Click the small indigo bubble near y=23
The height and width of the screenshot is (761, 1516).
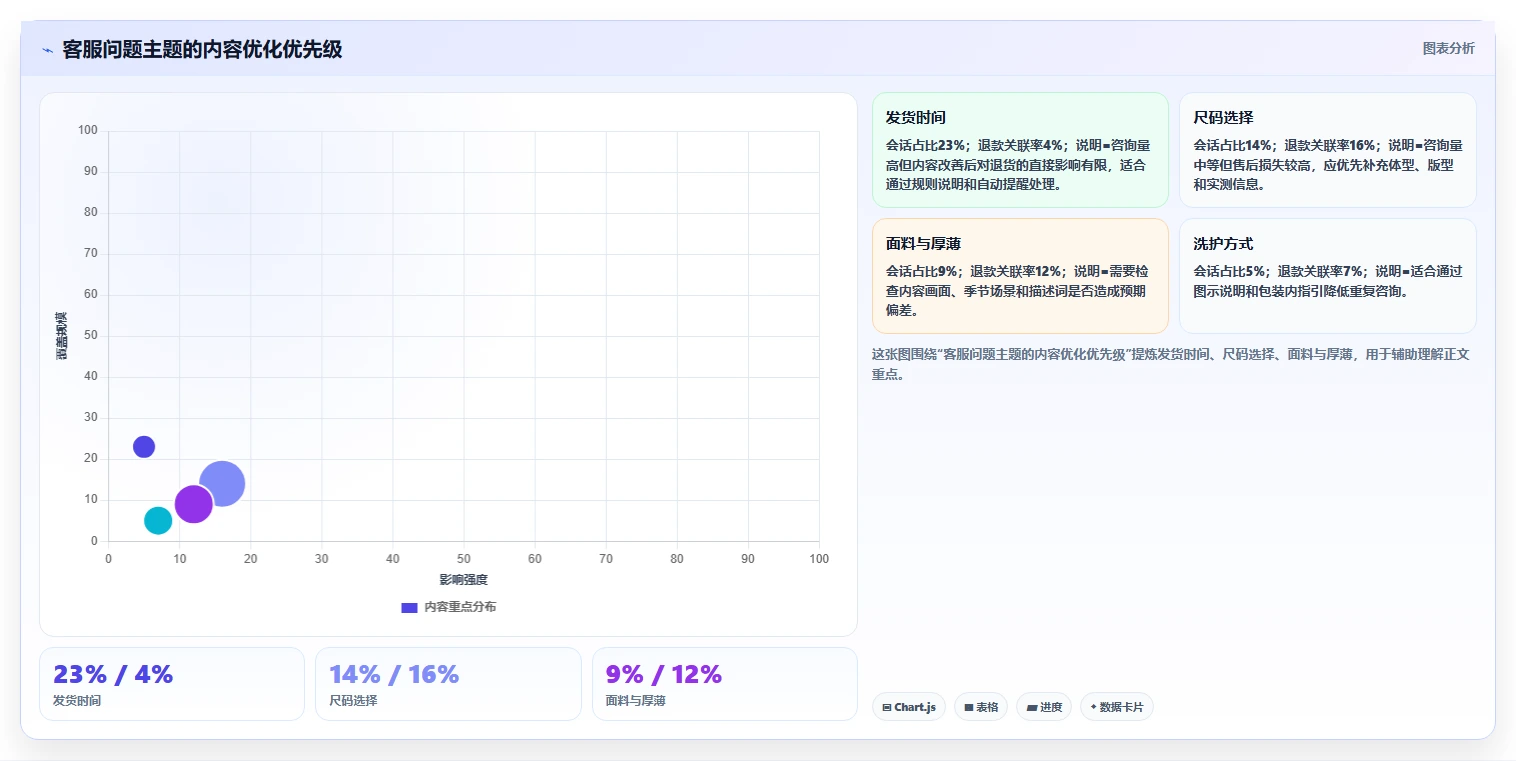[x=144, y=446]
